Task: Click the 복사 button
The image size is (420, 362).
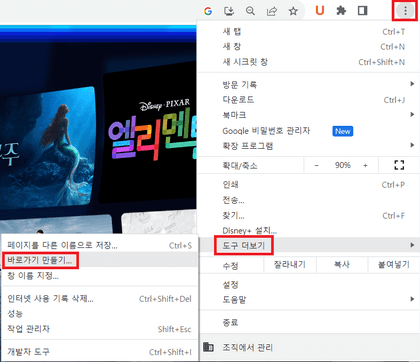Action: [342, 265]
